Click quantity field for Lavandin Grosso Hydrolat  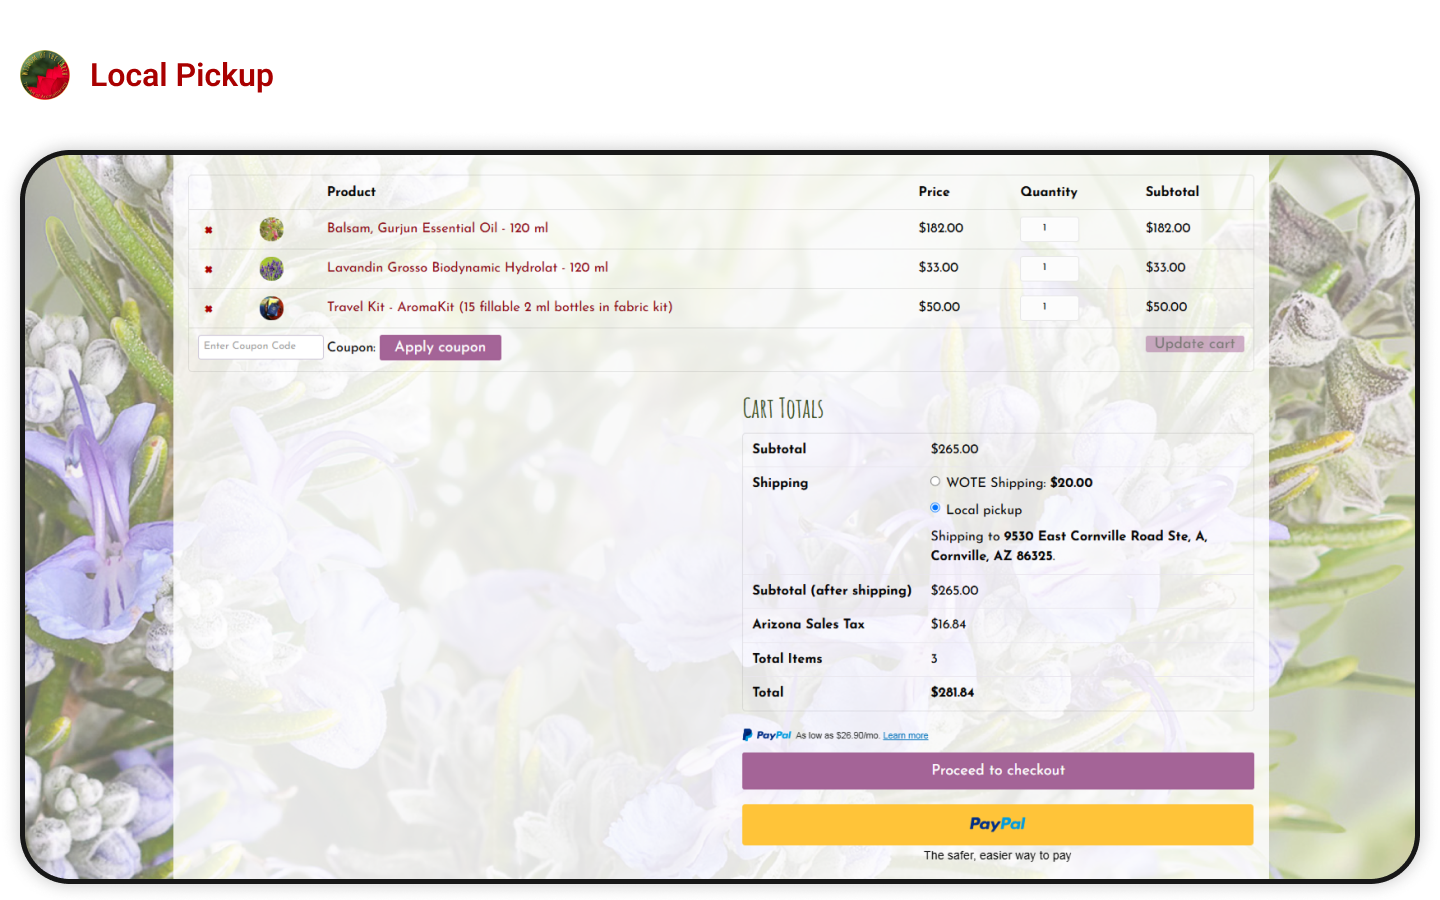1048,268
